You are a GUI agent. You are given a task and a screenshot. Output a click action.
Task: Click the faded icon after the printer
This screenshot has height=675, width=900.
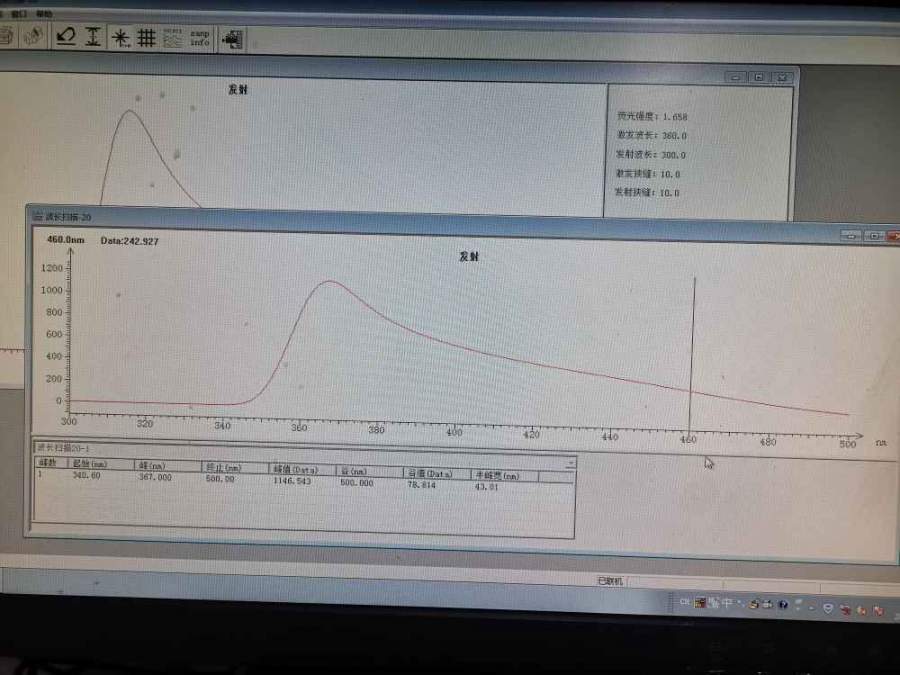33,36
